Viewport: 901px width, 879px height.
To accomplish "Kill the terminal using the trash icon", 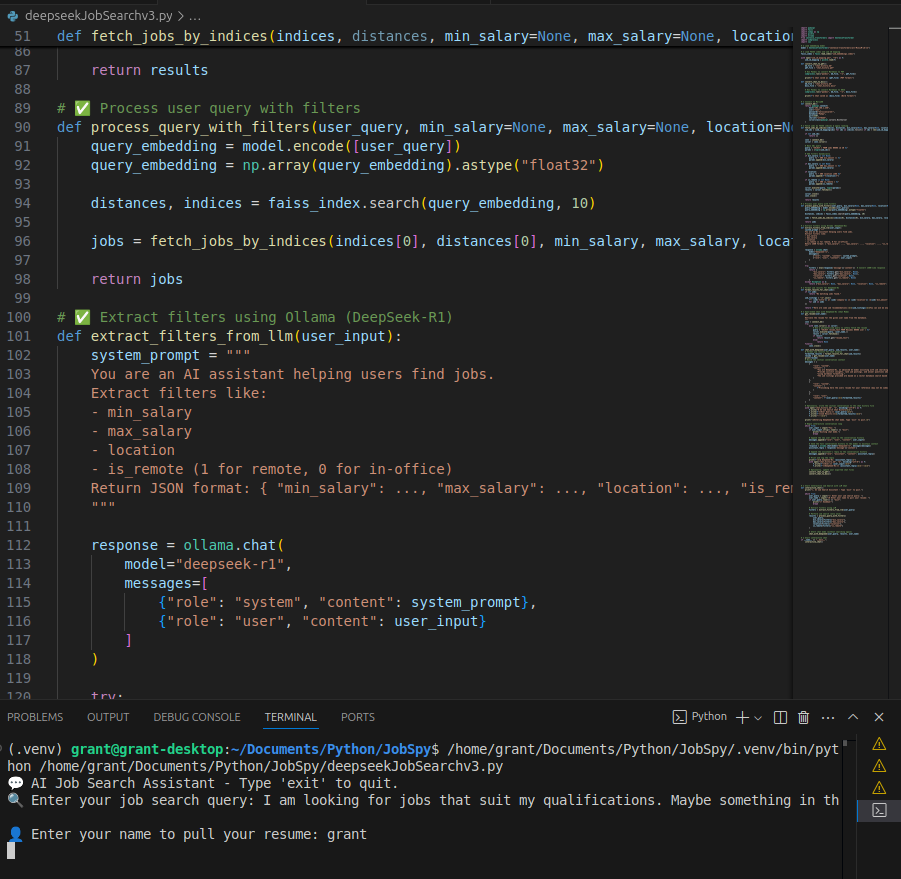I will (x=803, y=717).
